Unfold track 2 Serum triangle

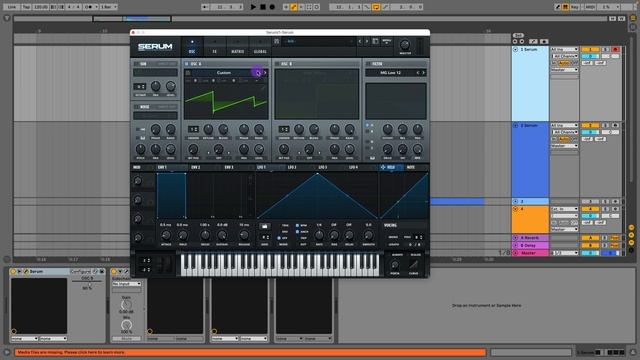(516, 126)
